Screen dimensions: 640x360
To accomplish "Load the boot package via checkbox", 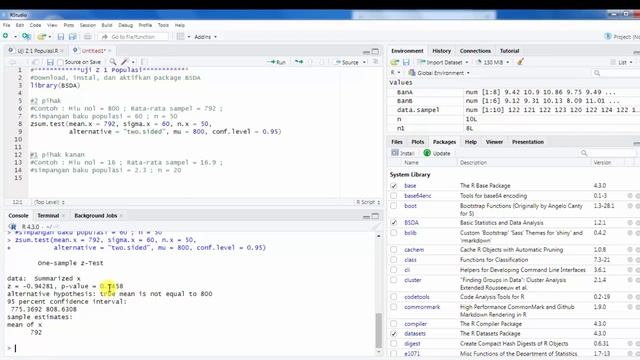I will coord(393,206).
